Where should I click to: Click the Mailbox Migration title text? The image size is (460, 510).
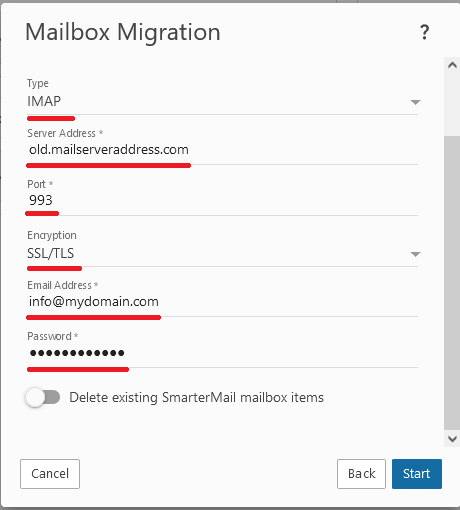click(123, 32)
